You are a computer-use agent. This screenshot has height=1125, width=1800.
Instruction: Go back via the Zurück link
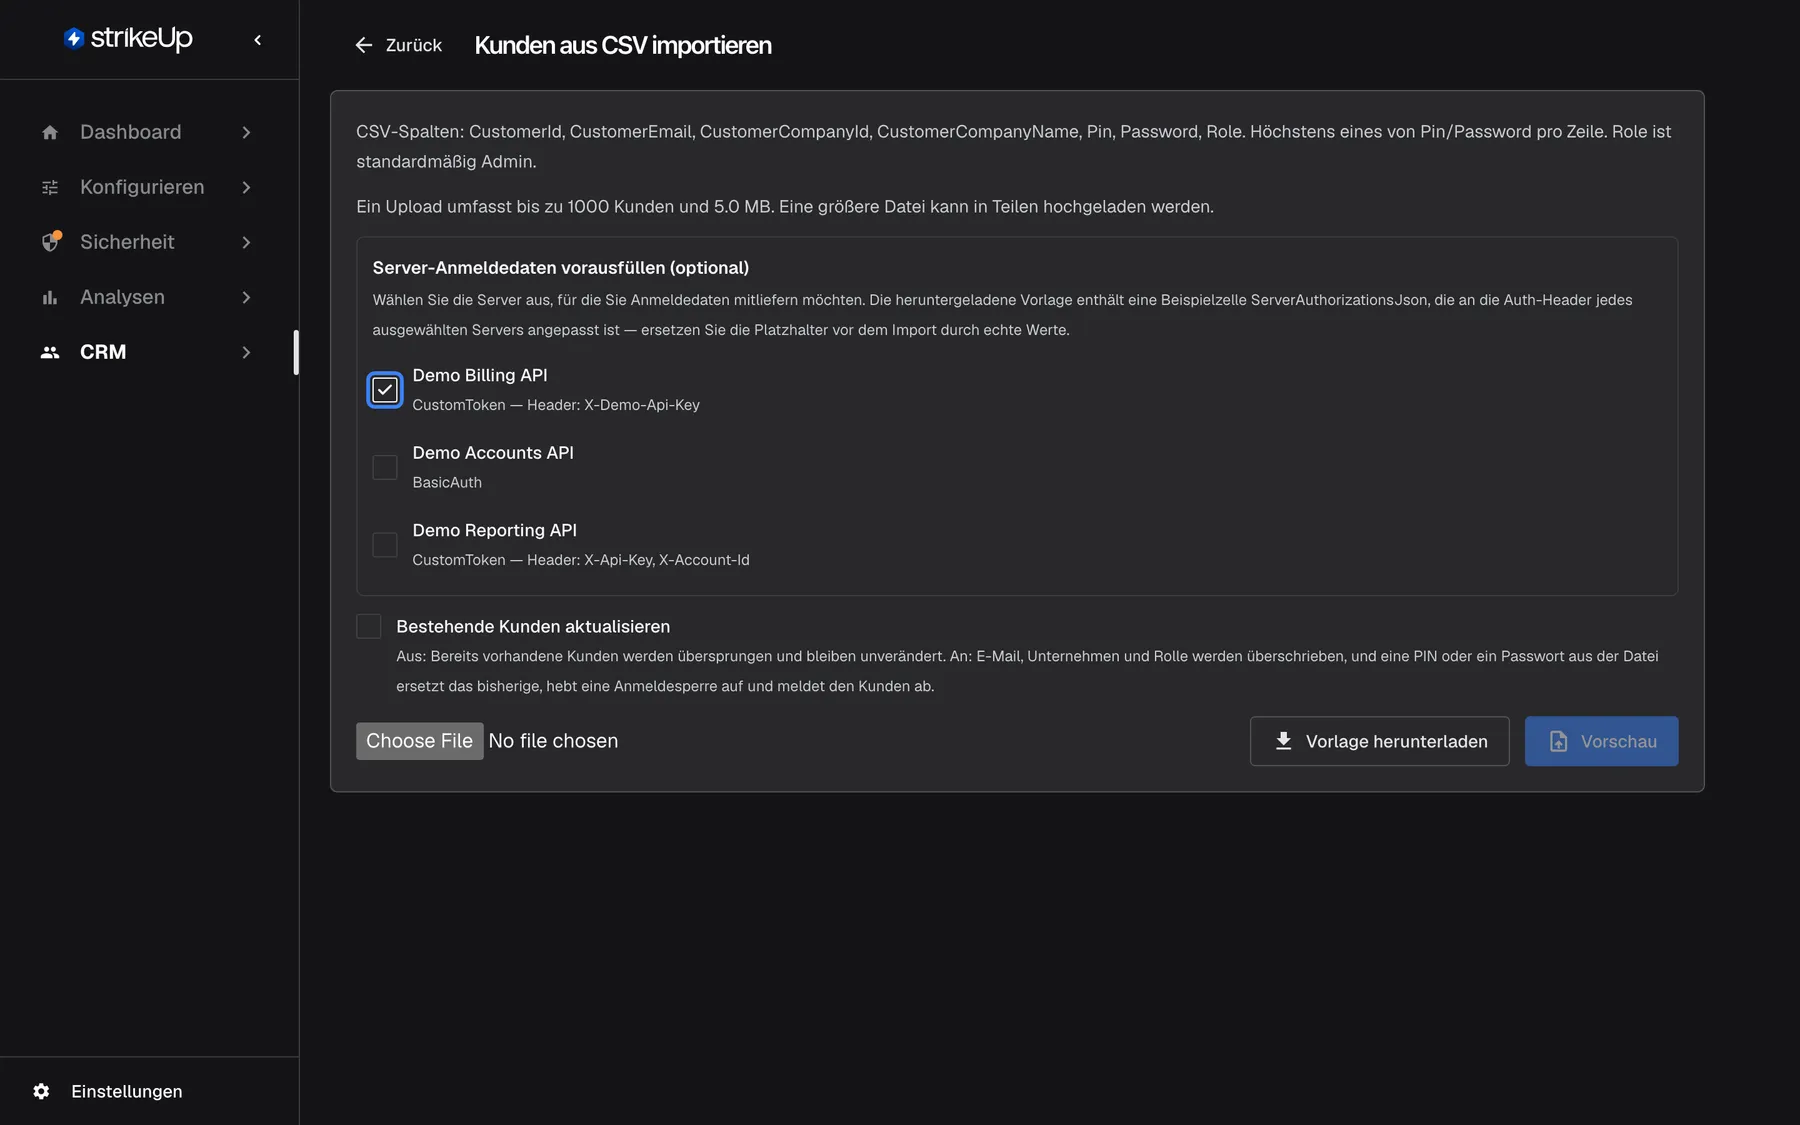click(398, 45)
